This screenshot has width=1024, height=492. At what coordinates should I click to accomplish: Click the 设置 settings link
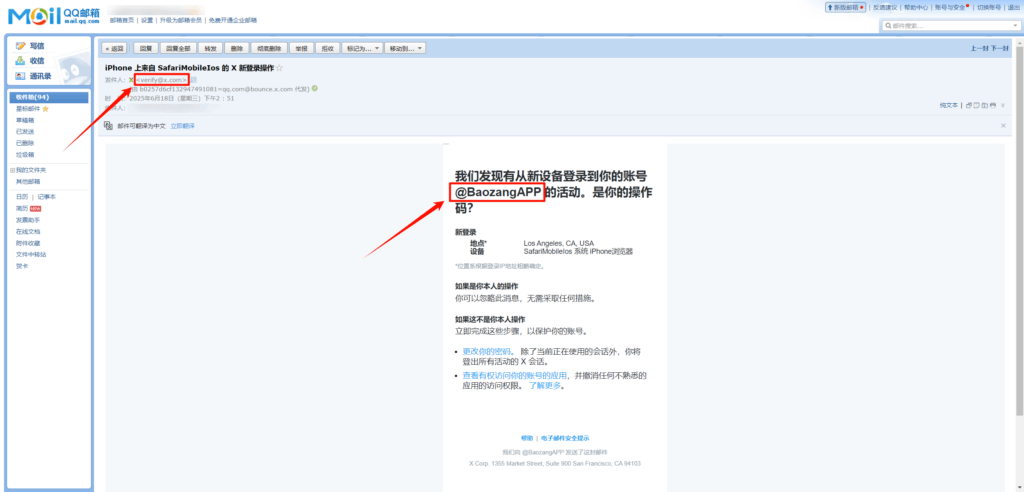click(x=147, y=20)
